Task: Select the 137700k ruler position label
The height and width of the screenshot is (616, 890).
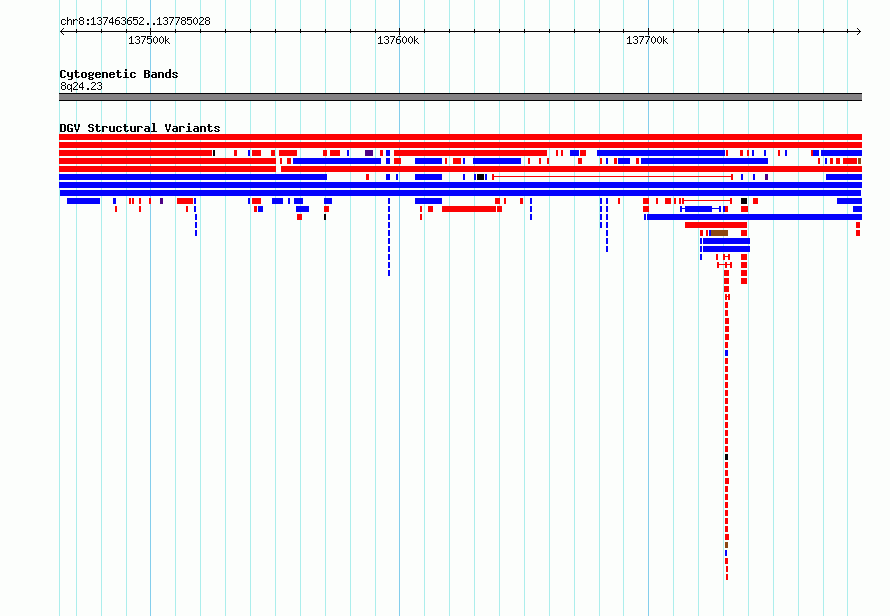Action: pyautogui.click(x=647, y=40)
